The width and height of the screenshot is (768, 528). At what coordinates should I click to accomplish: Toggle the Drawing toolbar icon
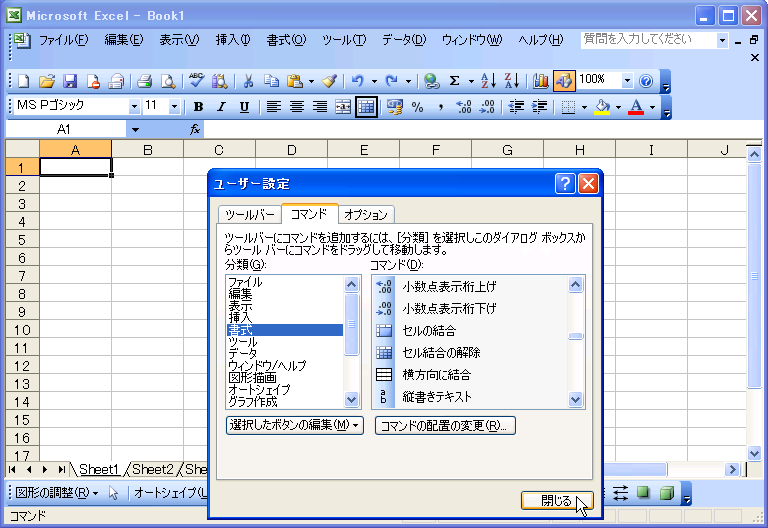pos(564,81)
